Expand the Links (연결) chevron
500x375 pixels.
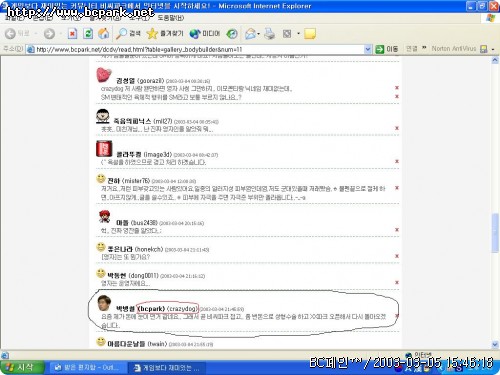(x=424, y=48)
